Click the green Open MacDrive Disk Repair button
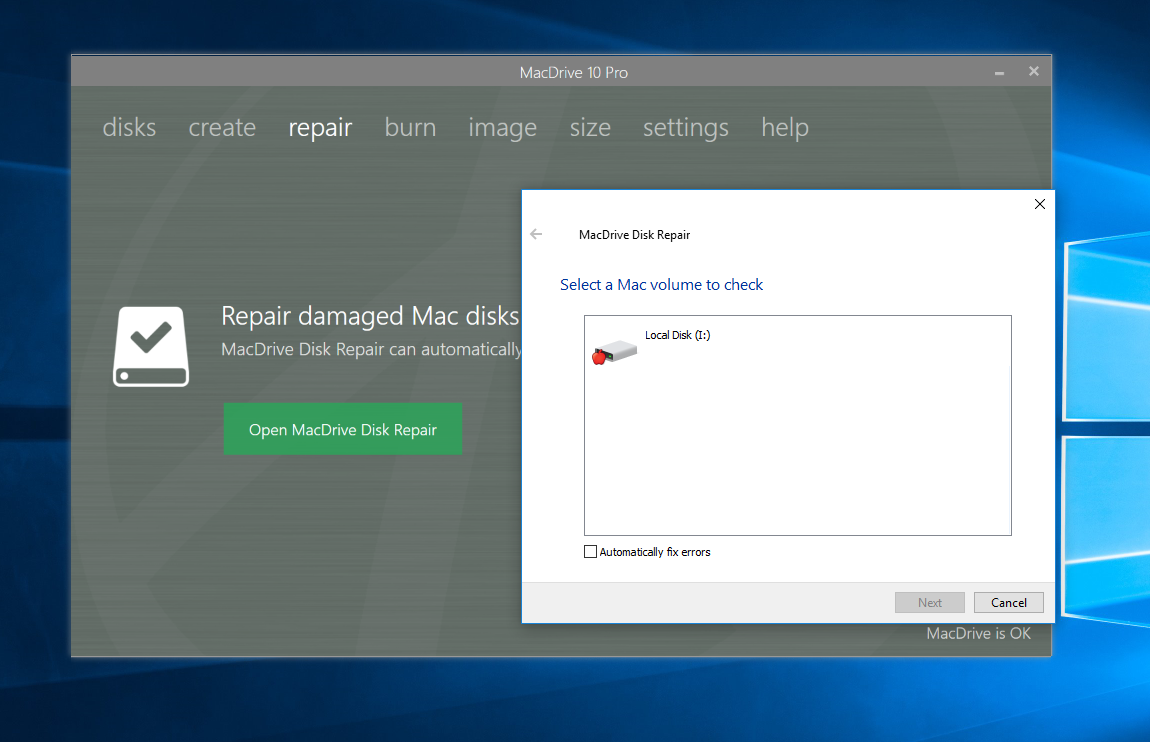1150x742 pixels. tap(343, 430)
